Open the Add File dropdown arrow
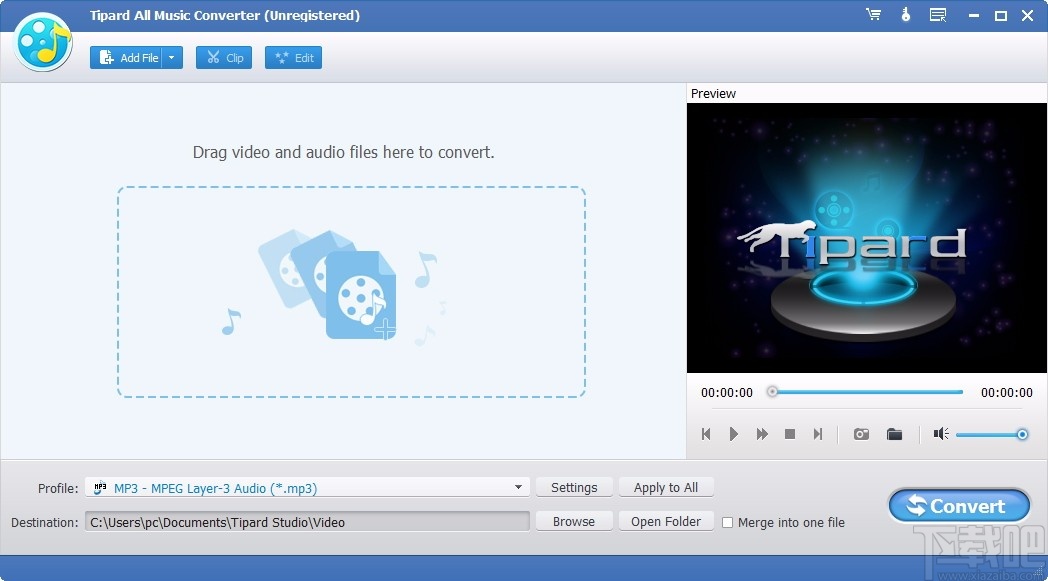Image resolution: width=1048 pixels, height=581 pixels. 171,57
